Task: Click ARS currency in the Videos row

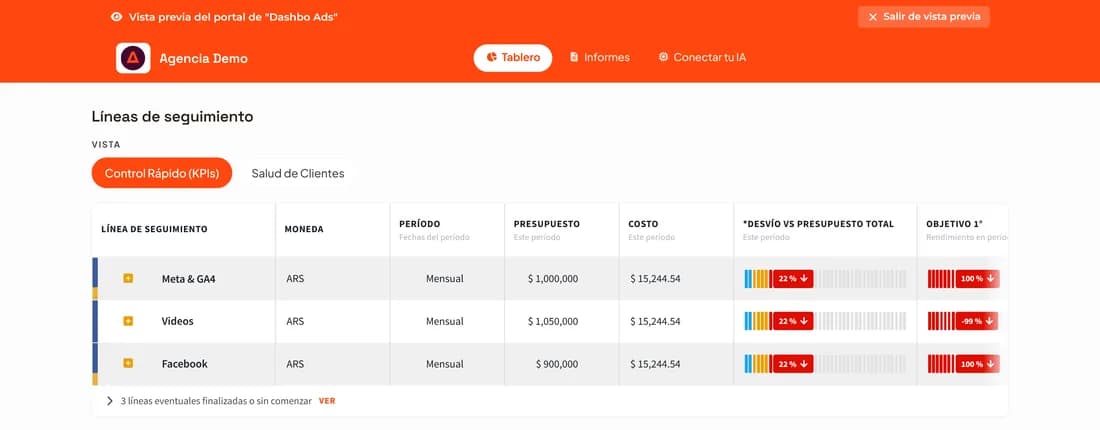Action: pos(295,321)
